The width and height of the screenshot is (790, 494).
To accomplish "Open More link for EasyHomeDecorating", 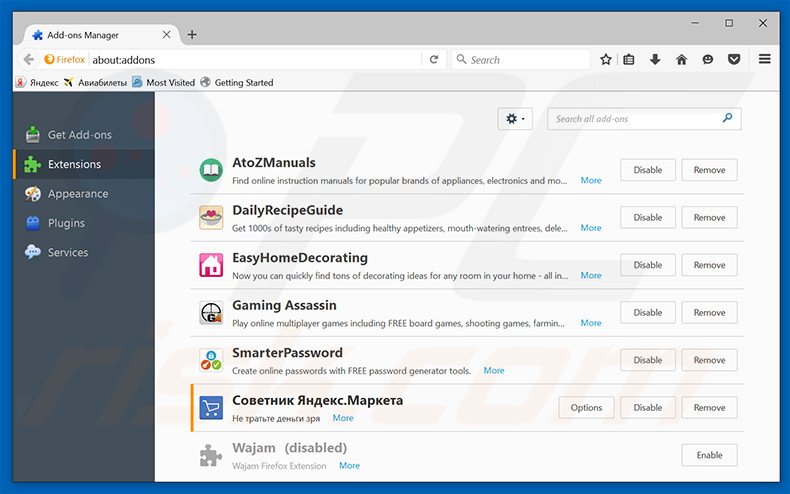I will click(591, 275).
